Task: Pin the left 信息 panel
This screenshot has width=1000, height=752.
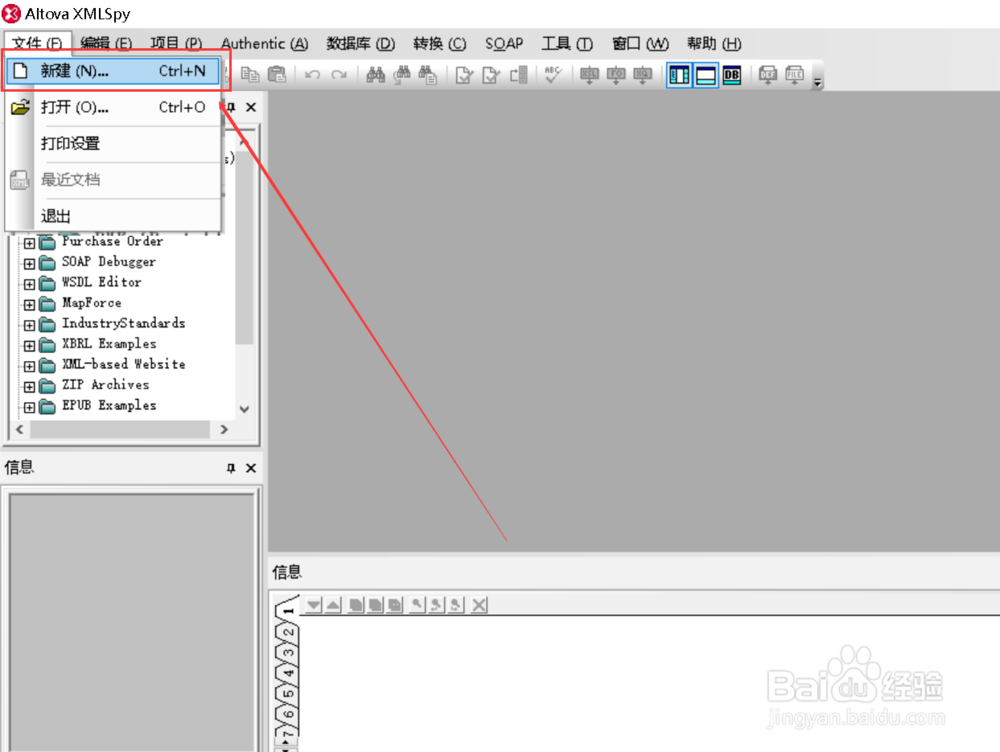Action: click(231, 468)
